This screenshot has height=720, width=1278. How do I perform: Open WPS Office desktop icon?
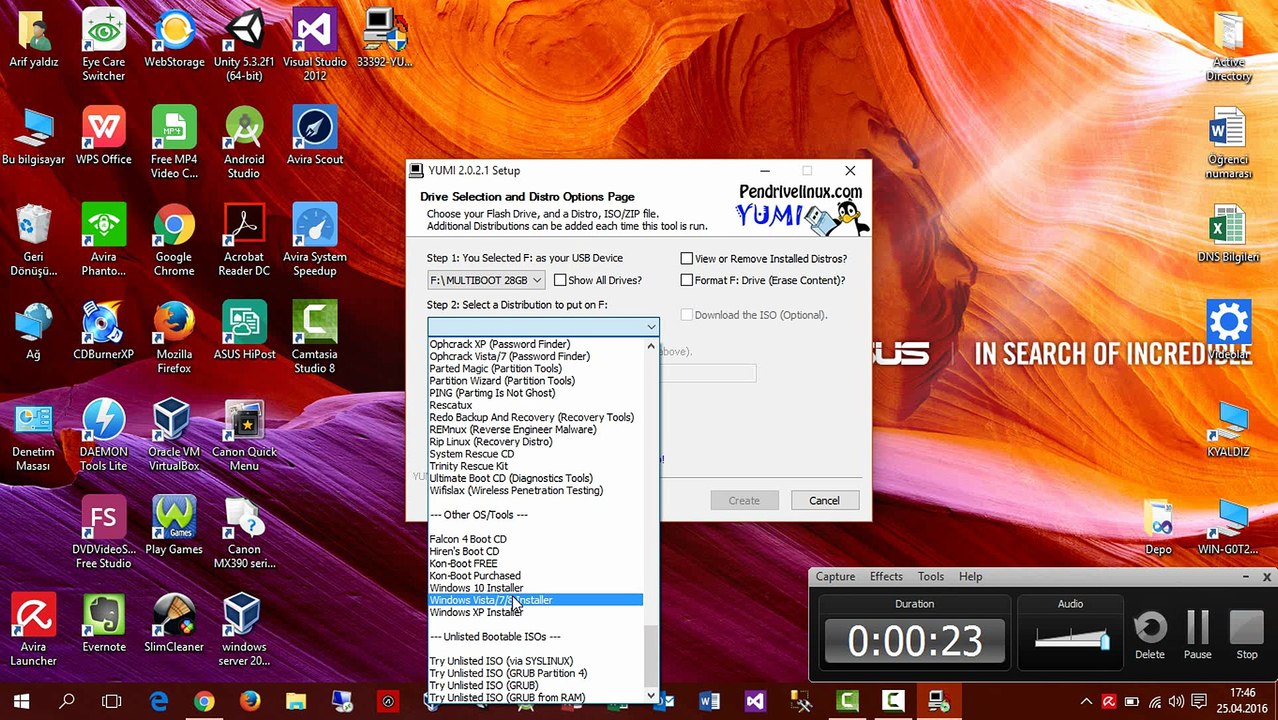coord(104,135)
